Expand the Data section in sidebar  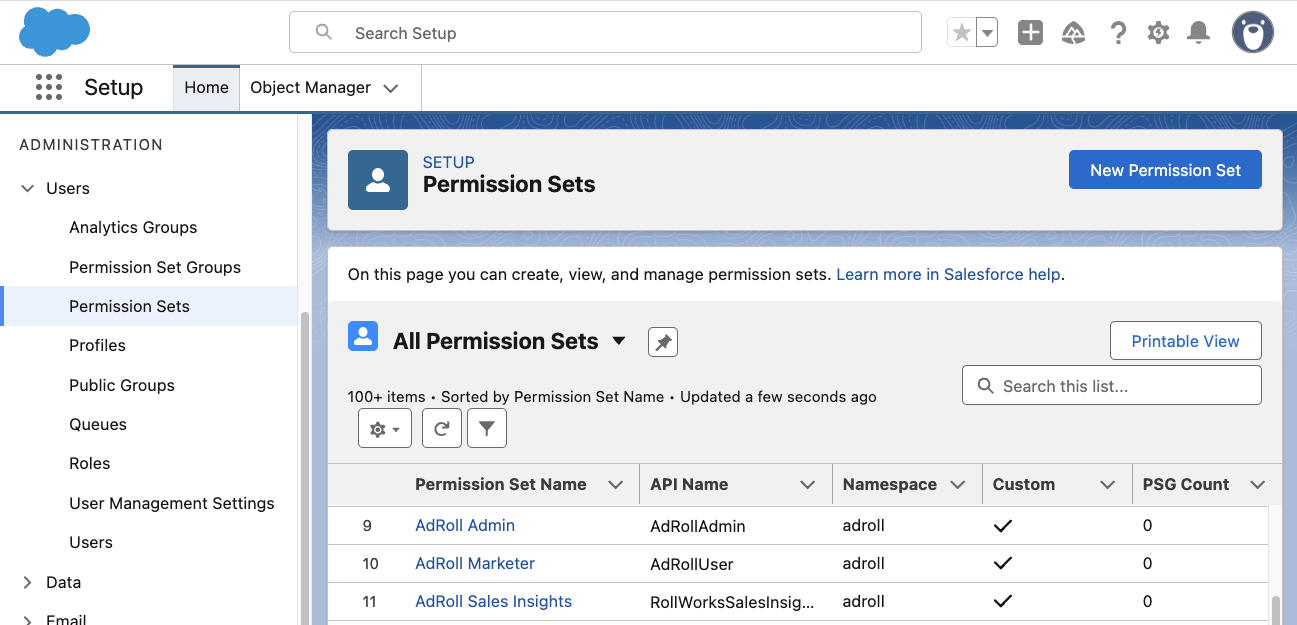(x=27, y=582)
